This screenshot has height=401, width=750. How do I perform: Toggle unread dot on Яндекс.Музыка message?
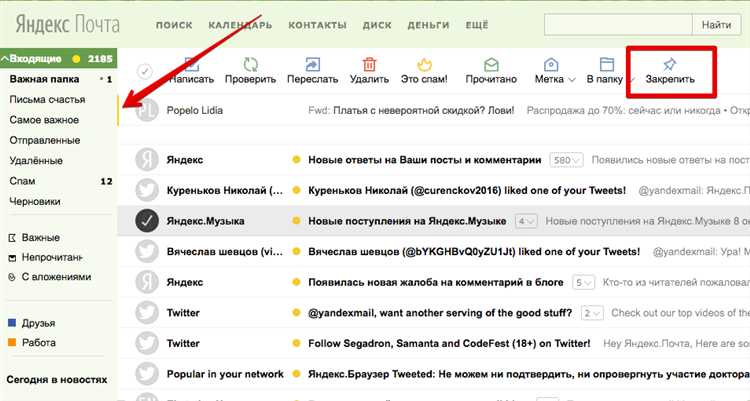pyautogui.click(x=296, y=221)
